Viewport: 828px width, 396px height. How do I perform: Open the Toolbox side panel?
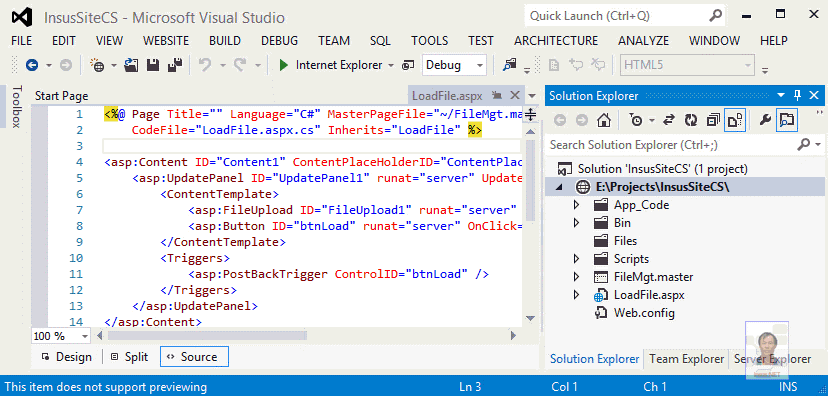[x=17, y=106]
